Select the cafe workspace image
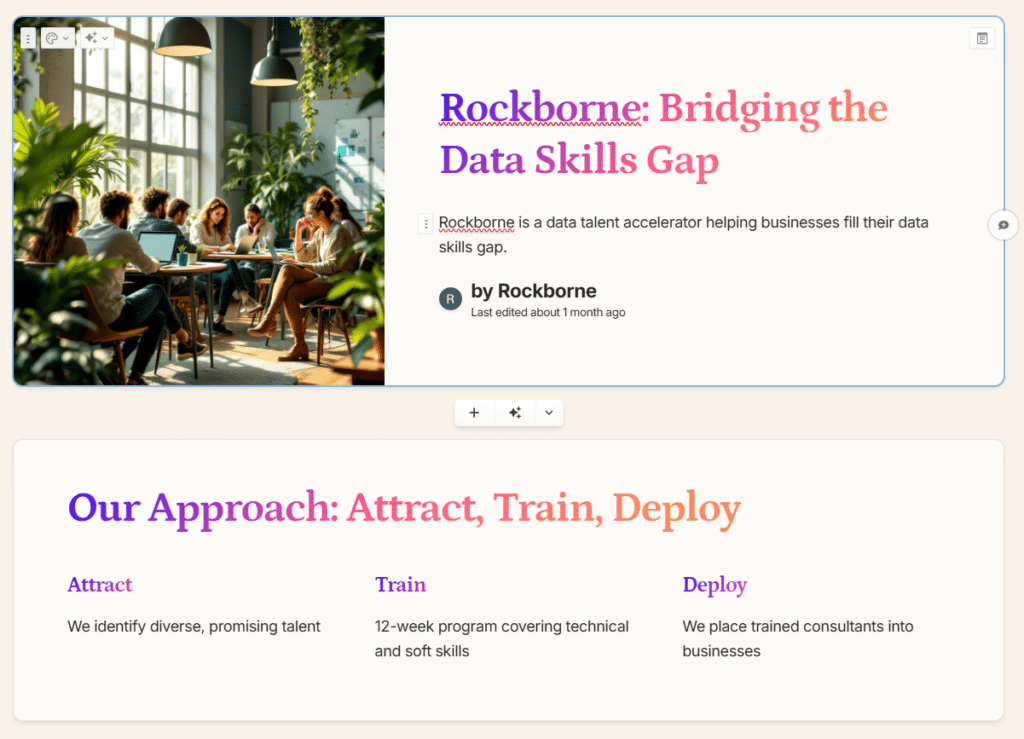The width and height of the screenshot is (1024, 739). [199, 201]
